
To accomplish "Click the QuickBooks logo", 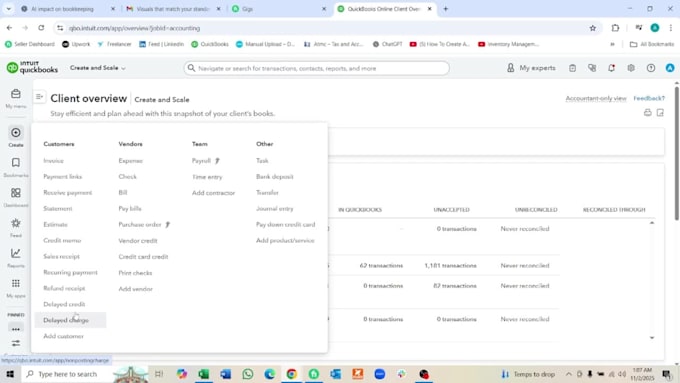I will pyautogui.click(x=32, y=68).
